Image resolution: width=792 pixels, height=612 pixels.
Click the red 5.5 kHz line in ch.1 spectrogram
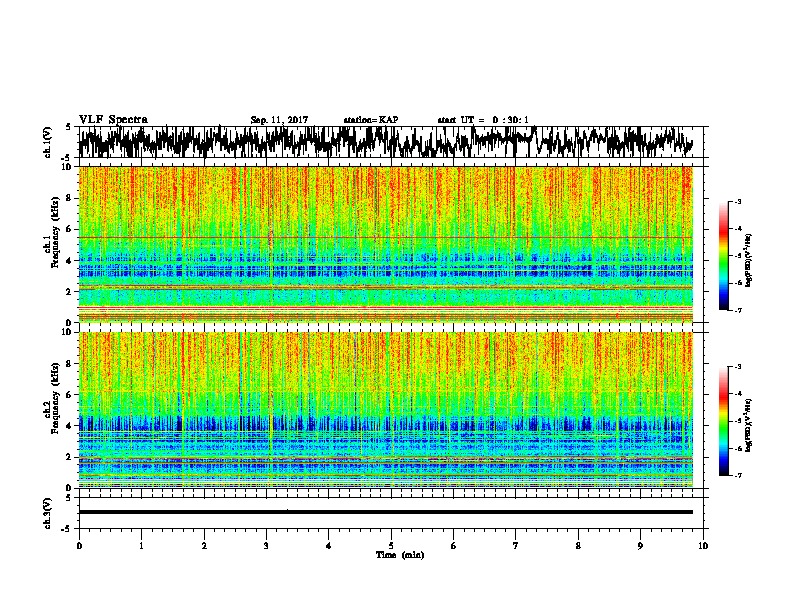pos(386,237)
